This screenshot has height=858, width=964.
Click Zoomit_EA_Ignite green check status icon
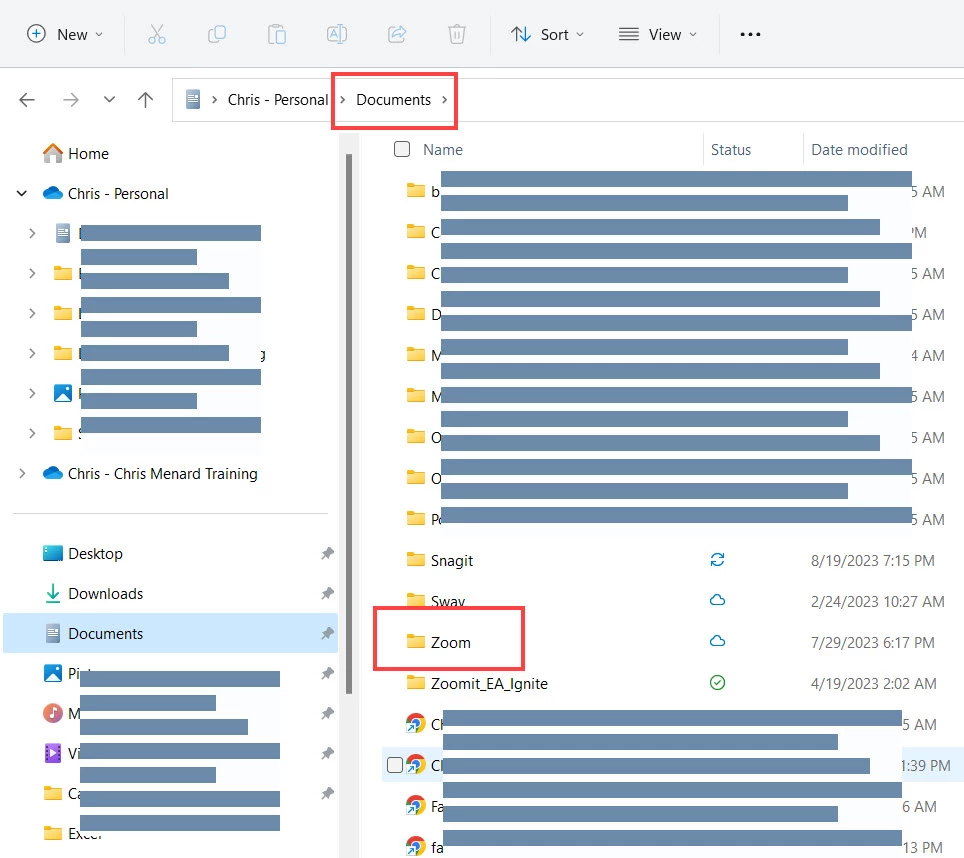click(x=717, y=683)
